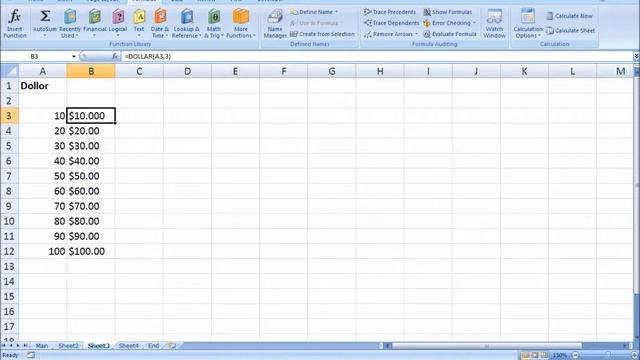Image resolution: width=640 pixels, height=360 pixels.
Task: Open the Define Name dropdown
Action: [x=314, y=12]
